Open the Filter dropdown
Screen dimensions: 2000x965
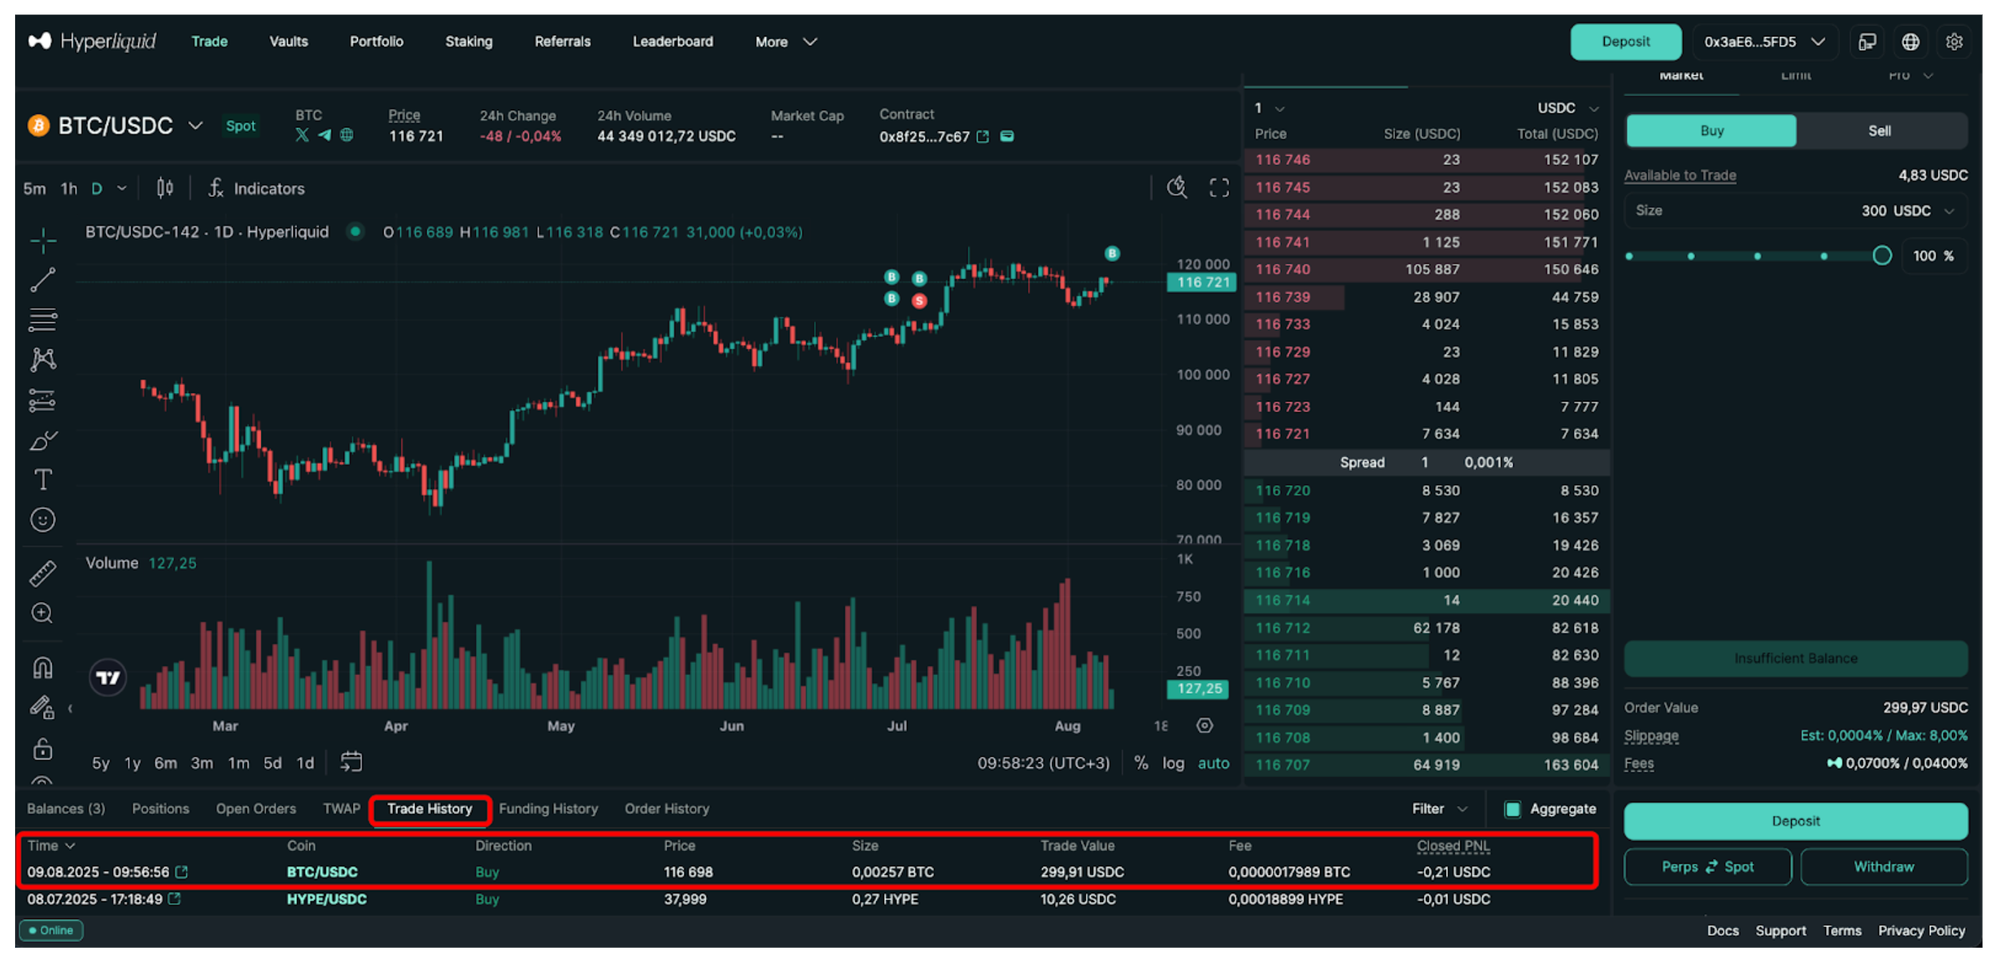(1439, 809)
